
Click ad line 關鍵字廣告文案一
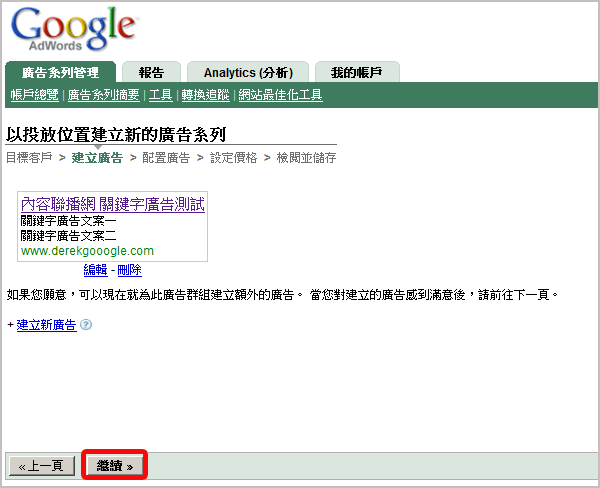click(68, 221)
